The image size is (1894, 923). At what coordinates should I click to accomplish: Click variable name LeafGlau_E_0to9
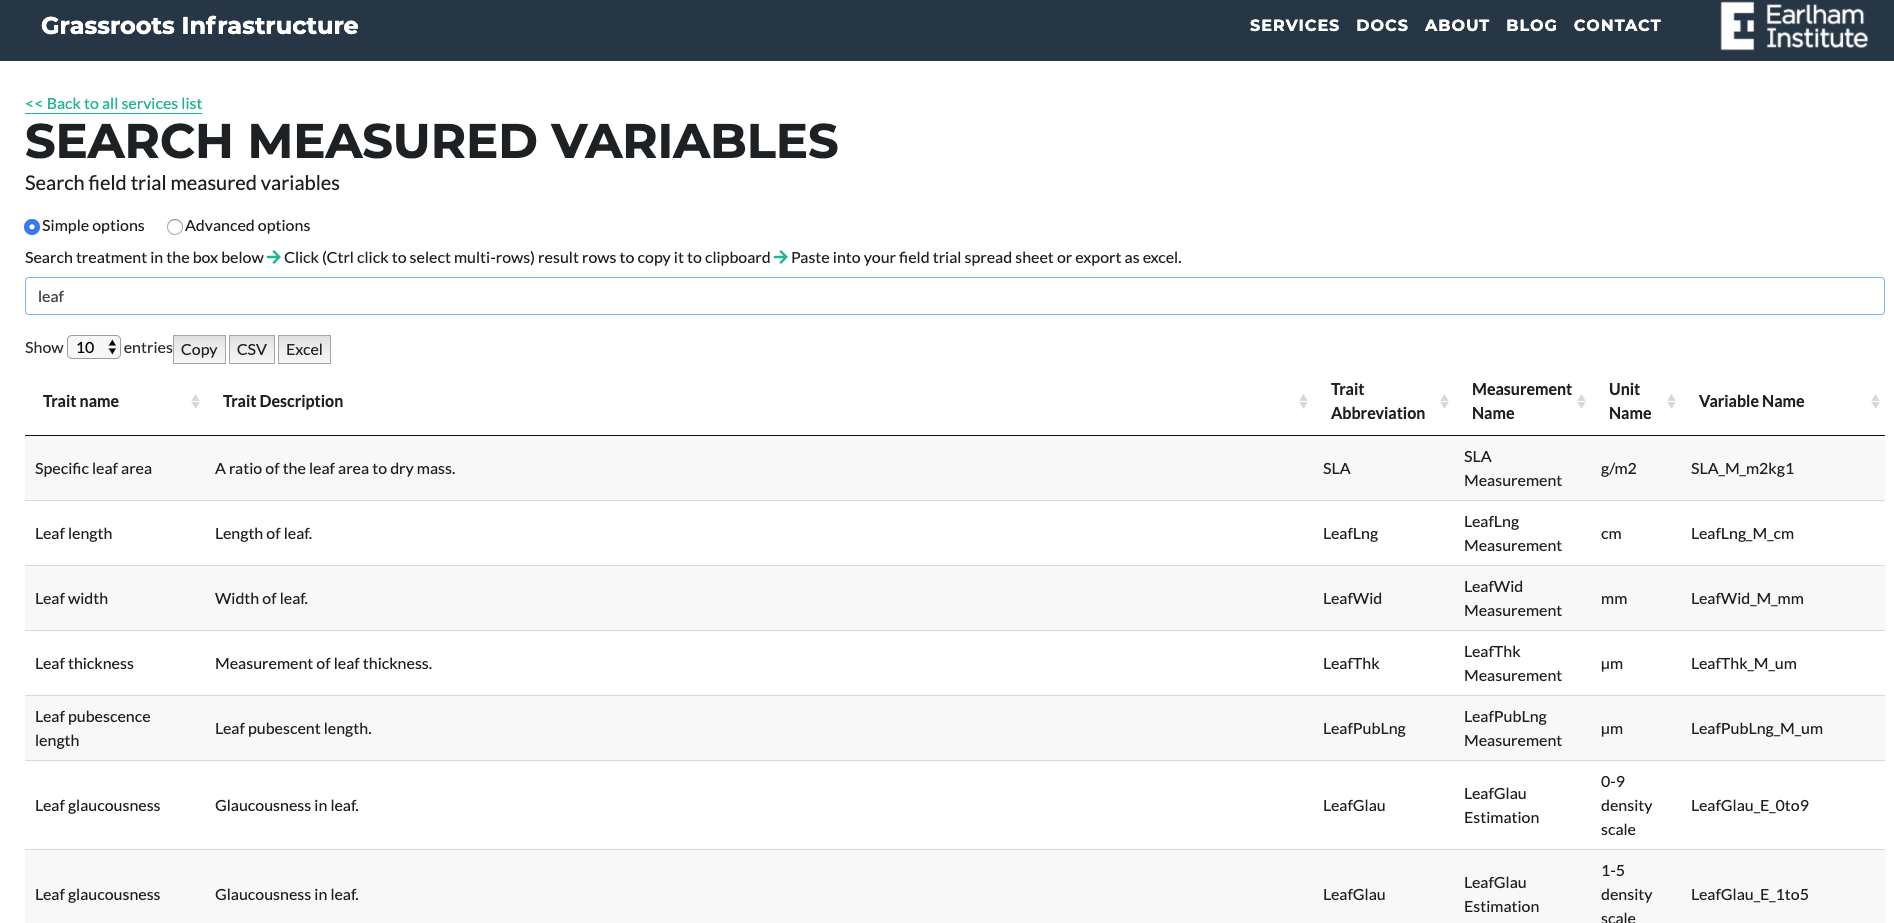[x=1749, y=805]
